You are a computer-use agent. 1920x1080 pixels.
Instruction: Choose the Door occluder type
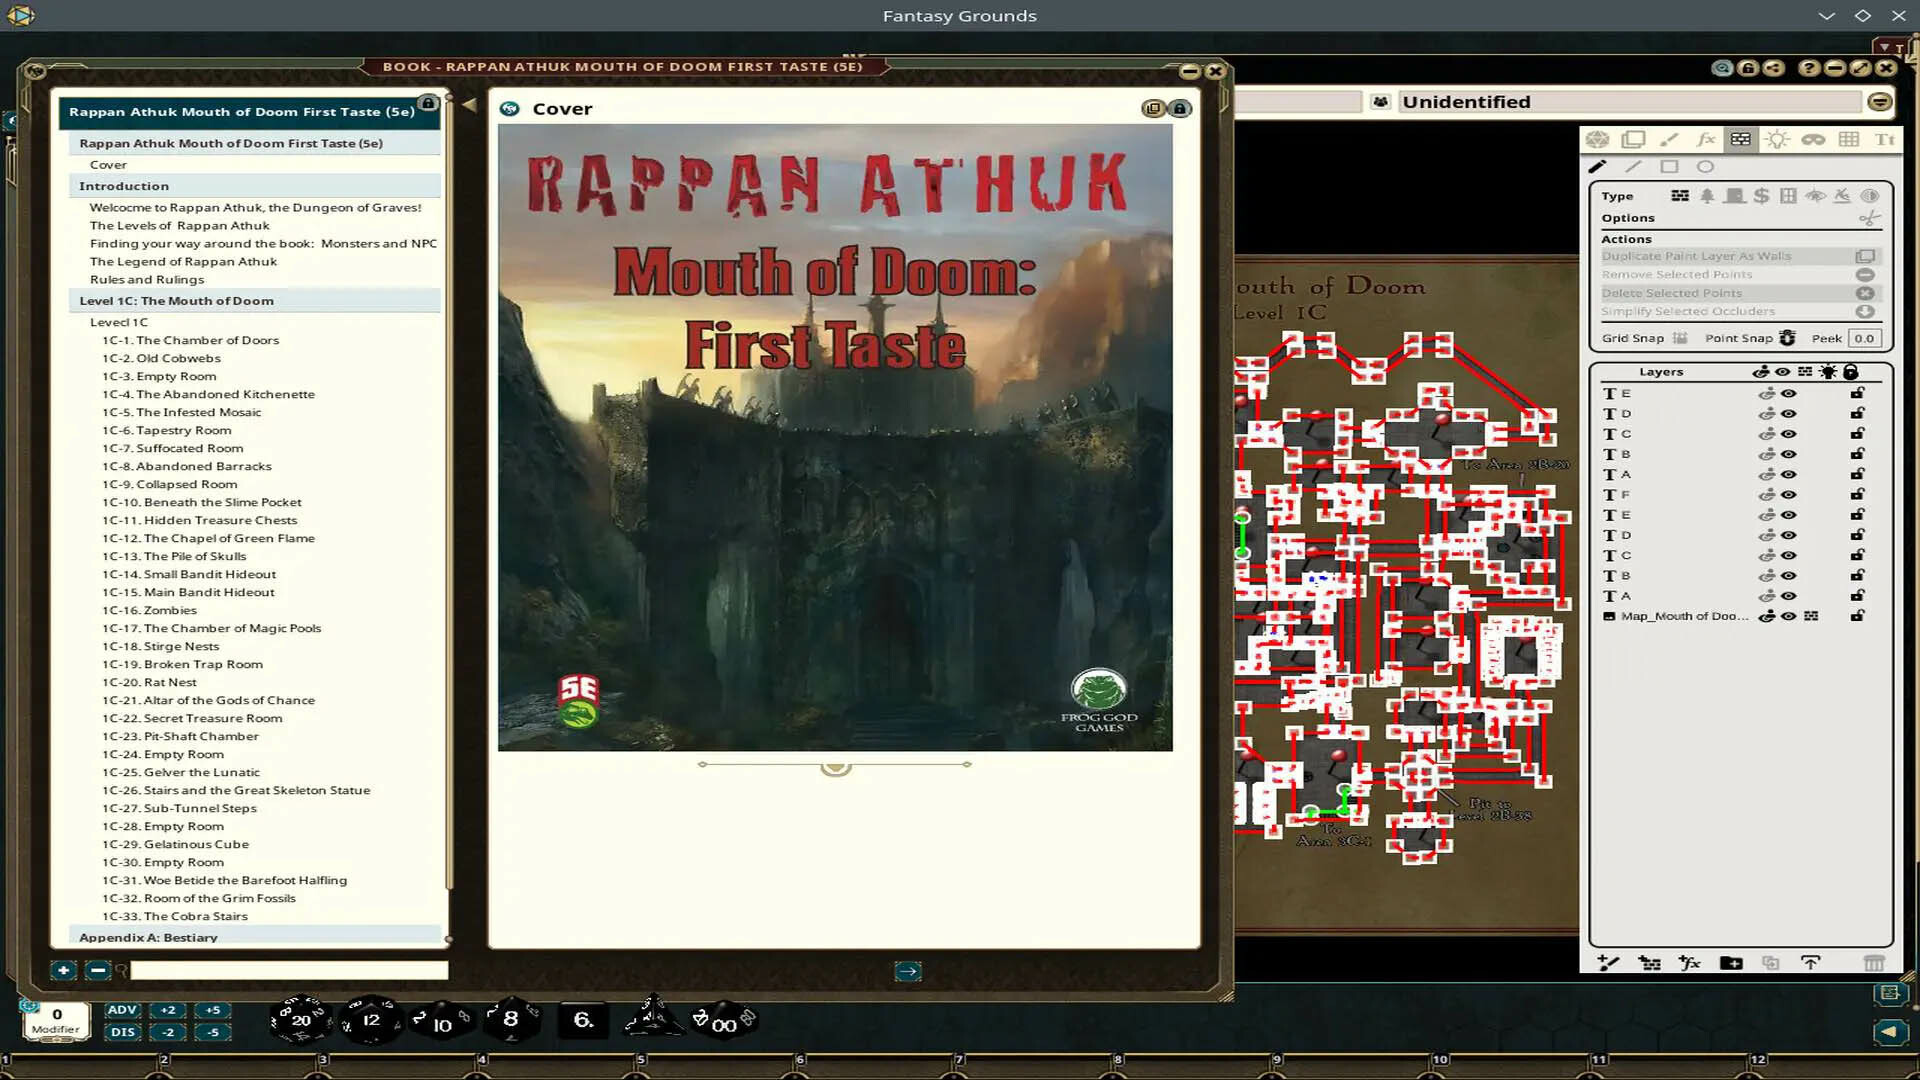pyautogui.click(x=1736, y=197)
